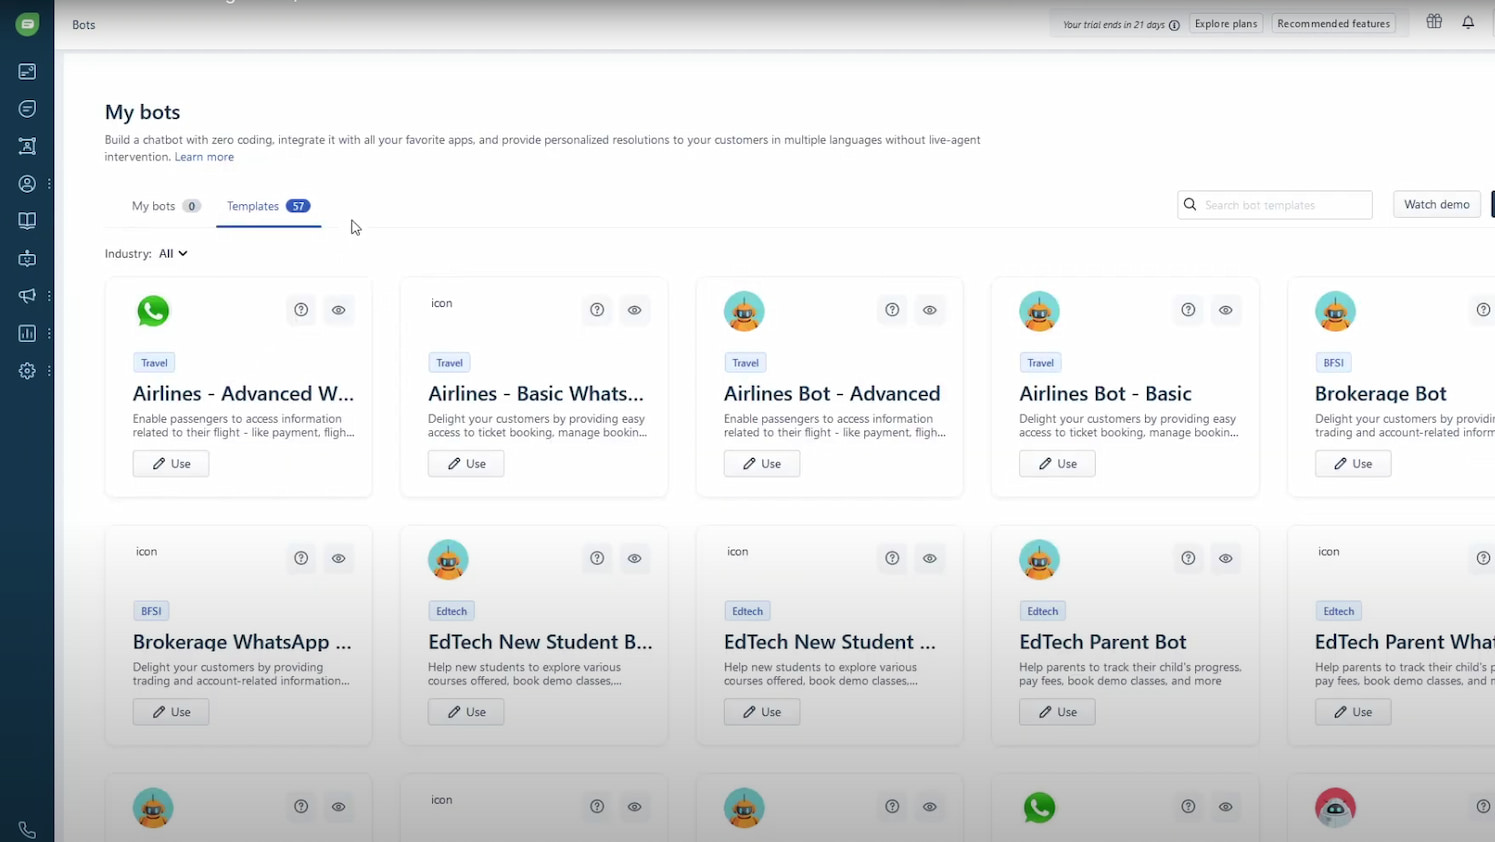Select the Templates tab
Screen dimensions: 1495x842
coord(253,205)
